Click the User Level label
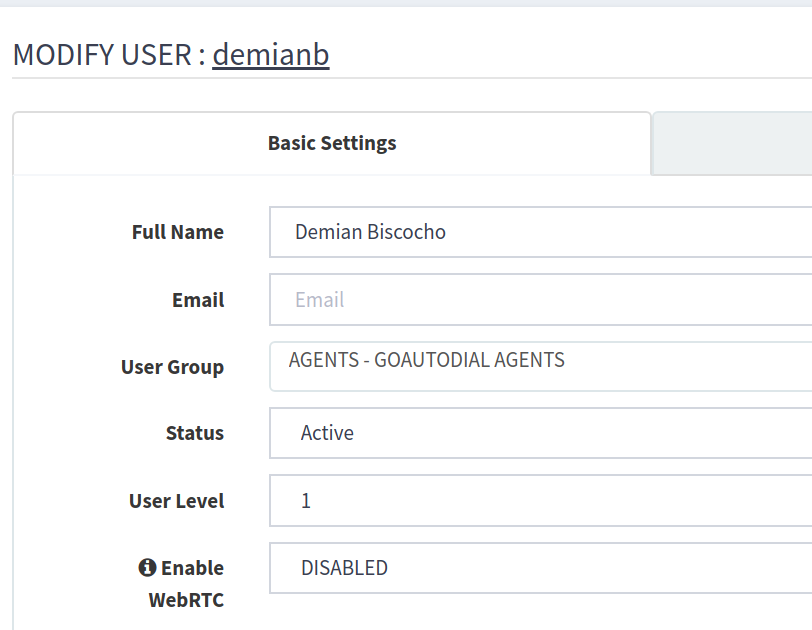 (x=176, y=501)
